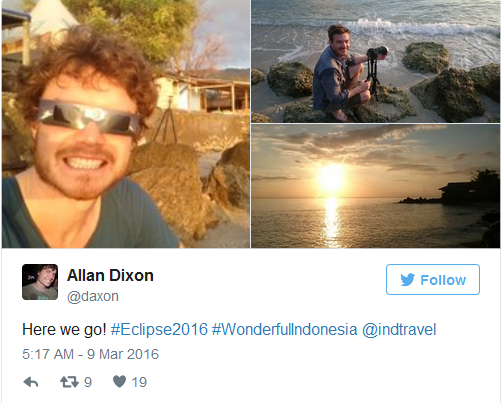Click the 9 Mar 2016 date text

point(123,354)
